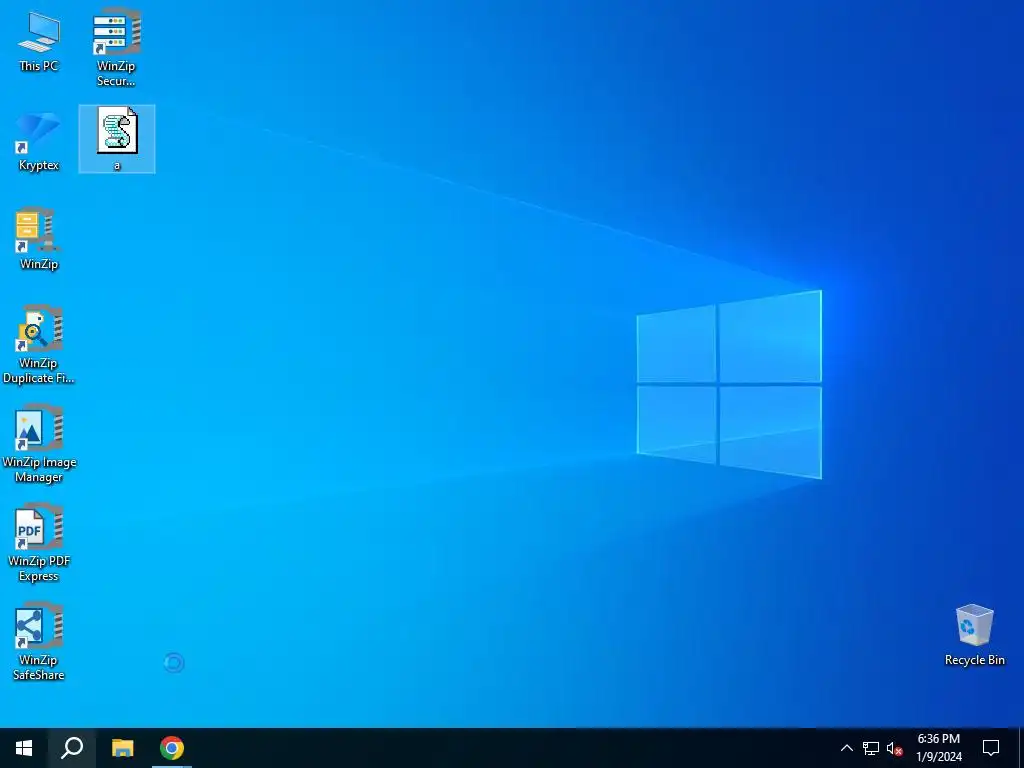Click Show desktop sliver at taskbar end
Viewport: 1024px width, 768px height.
[1021, 748]
